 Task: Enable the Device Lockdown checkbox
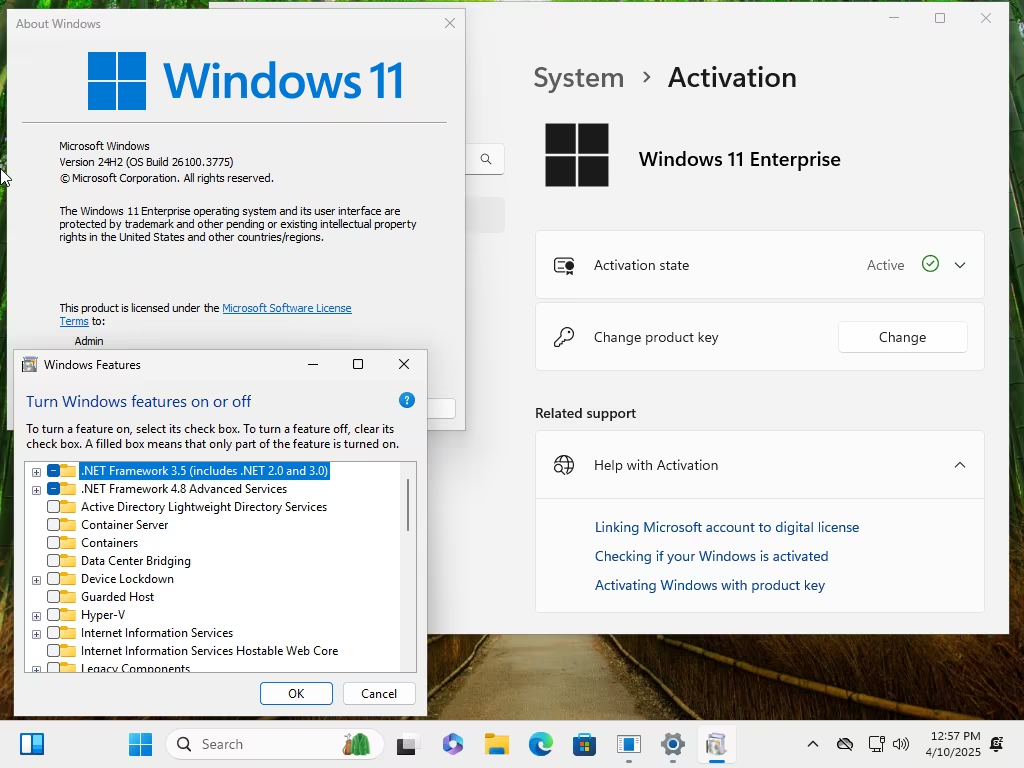pos(54,579)
